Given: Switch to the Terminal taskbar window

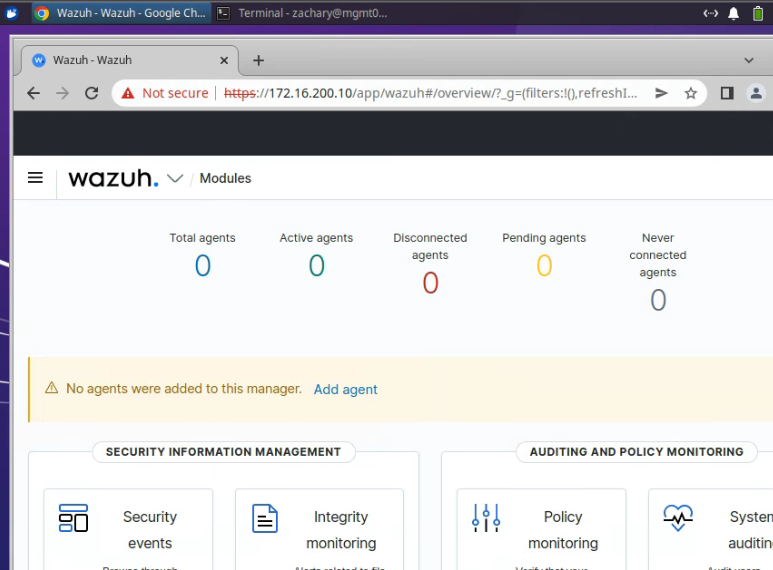Looking at the screenshot, I should pos(303,13).
